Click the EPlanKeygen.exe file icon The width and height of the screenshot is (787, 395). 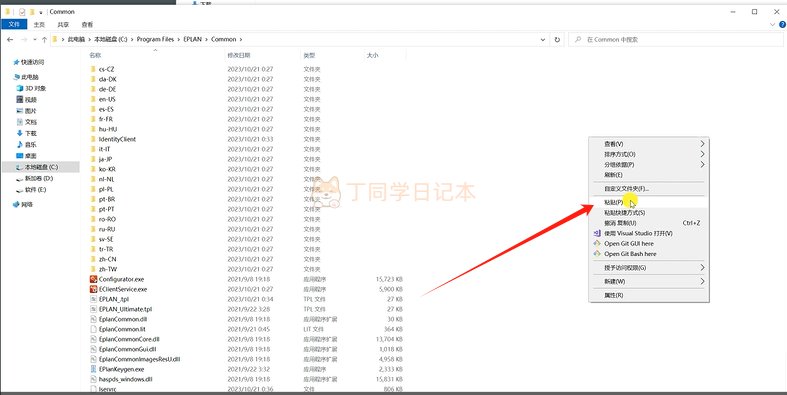pos(93,369)
